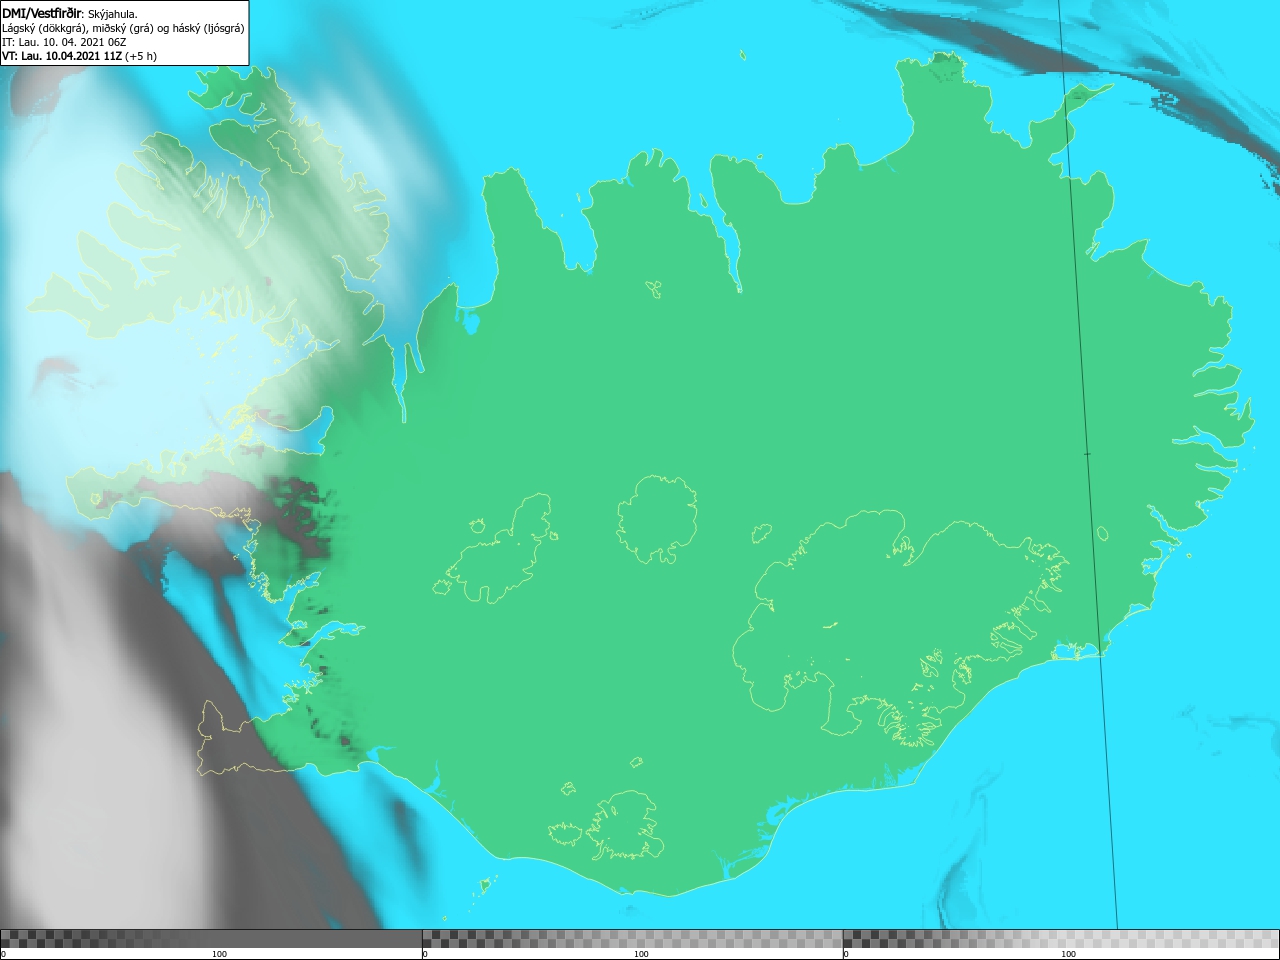This screenshot has height=960, width=1280.
Task: Click the 'IT: Lau. 10. 04. 2021 06Z' line
Action: click(64, 42)
